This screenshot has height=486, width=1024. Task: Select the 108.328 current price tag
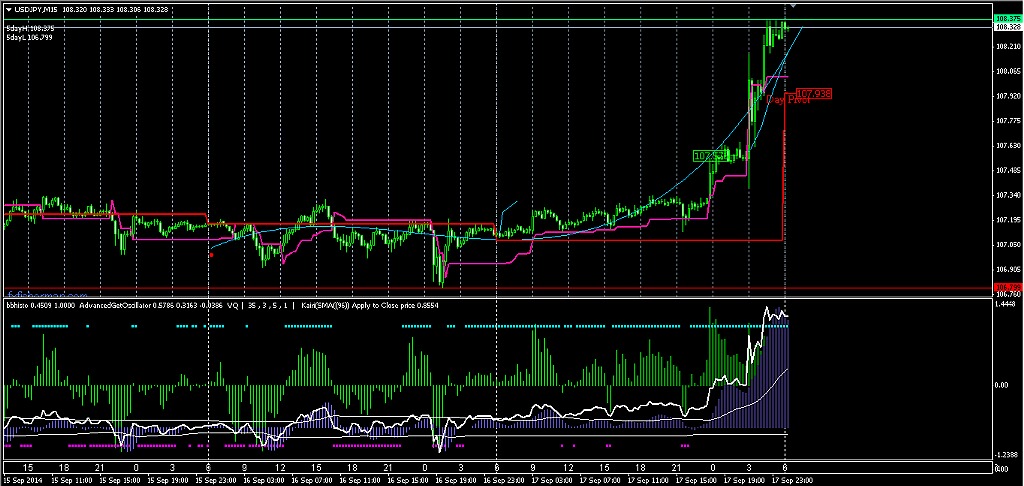pos(1007,28)
